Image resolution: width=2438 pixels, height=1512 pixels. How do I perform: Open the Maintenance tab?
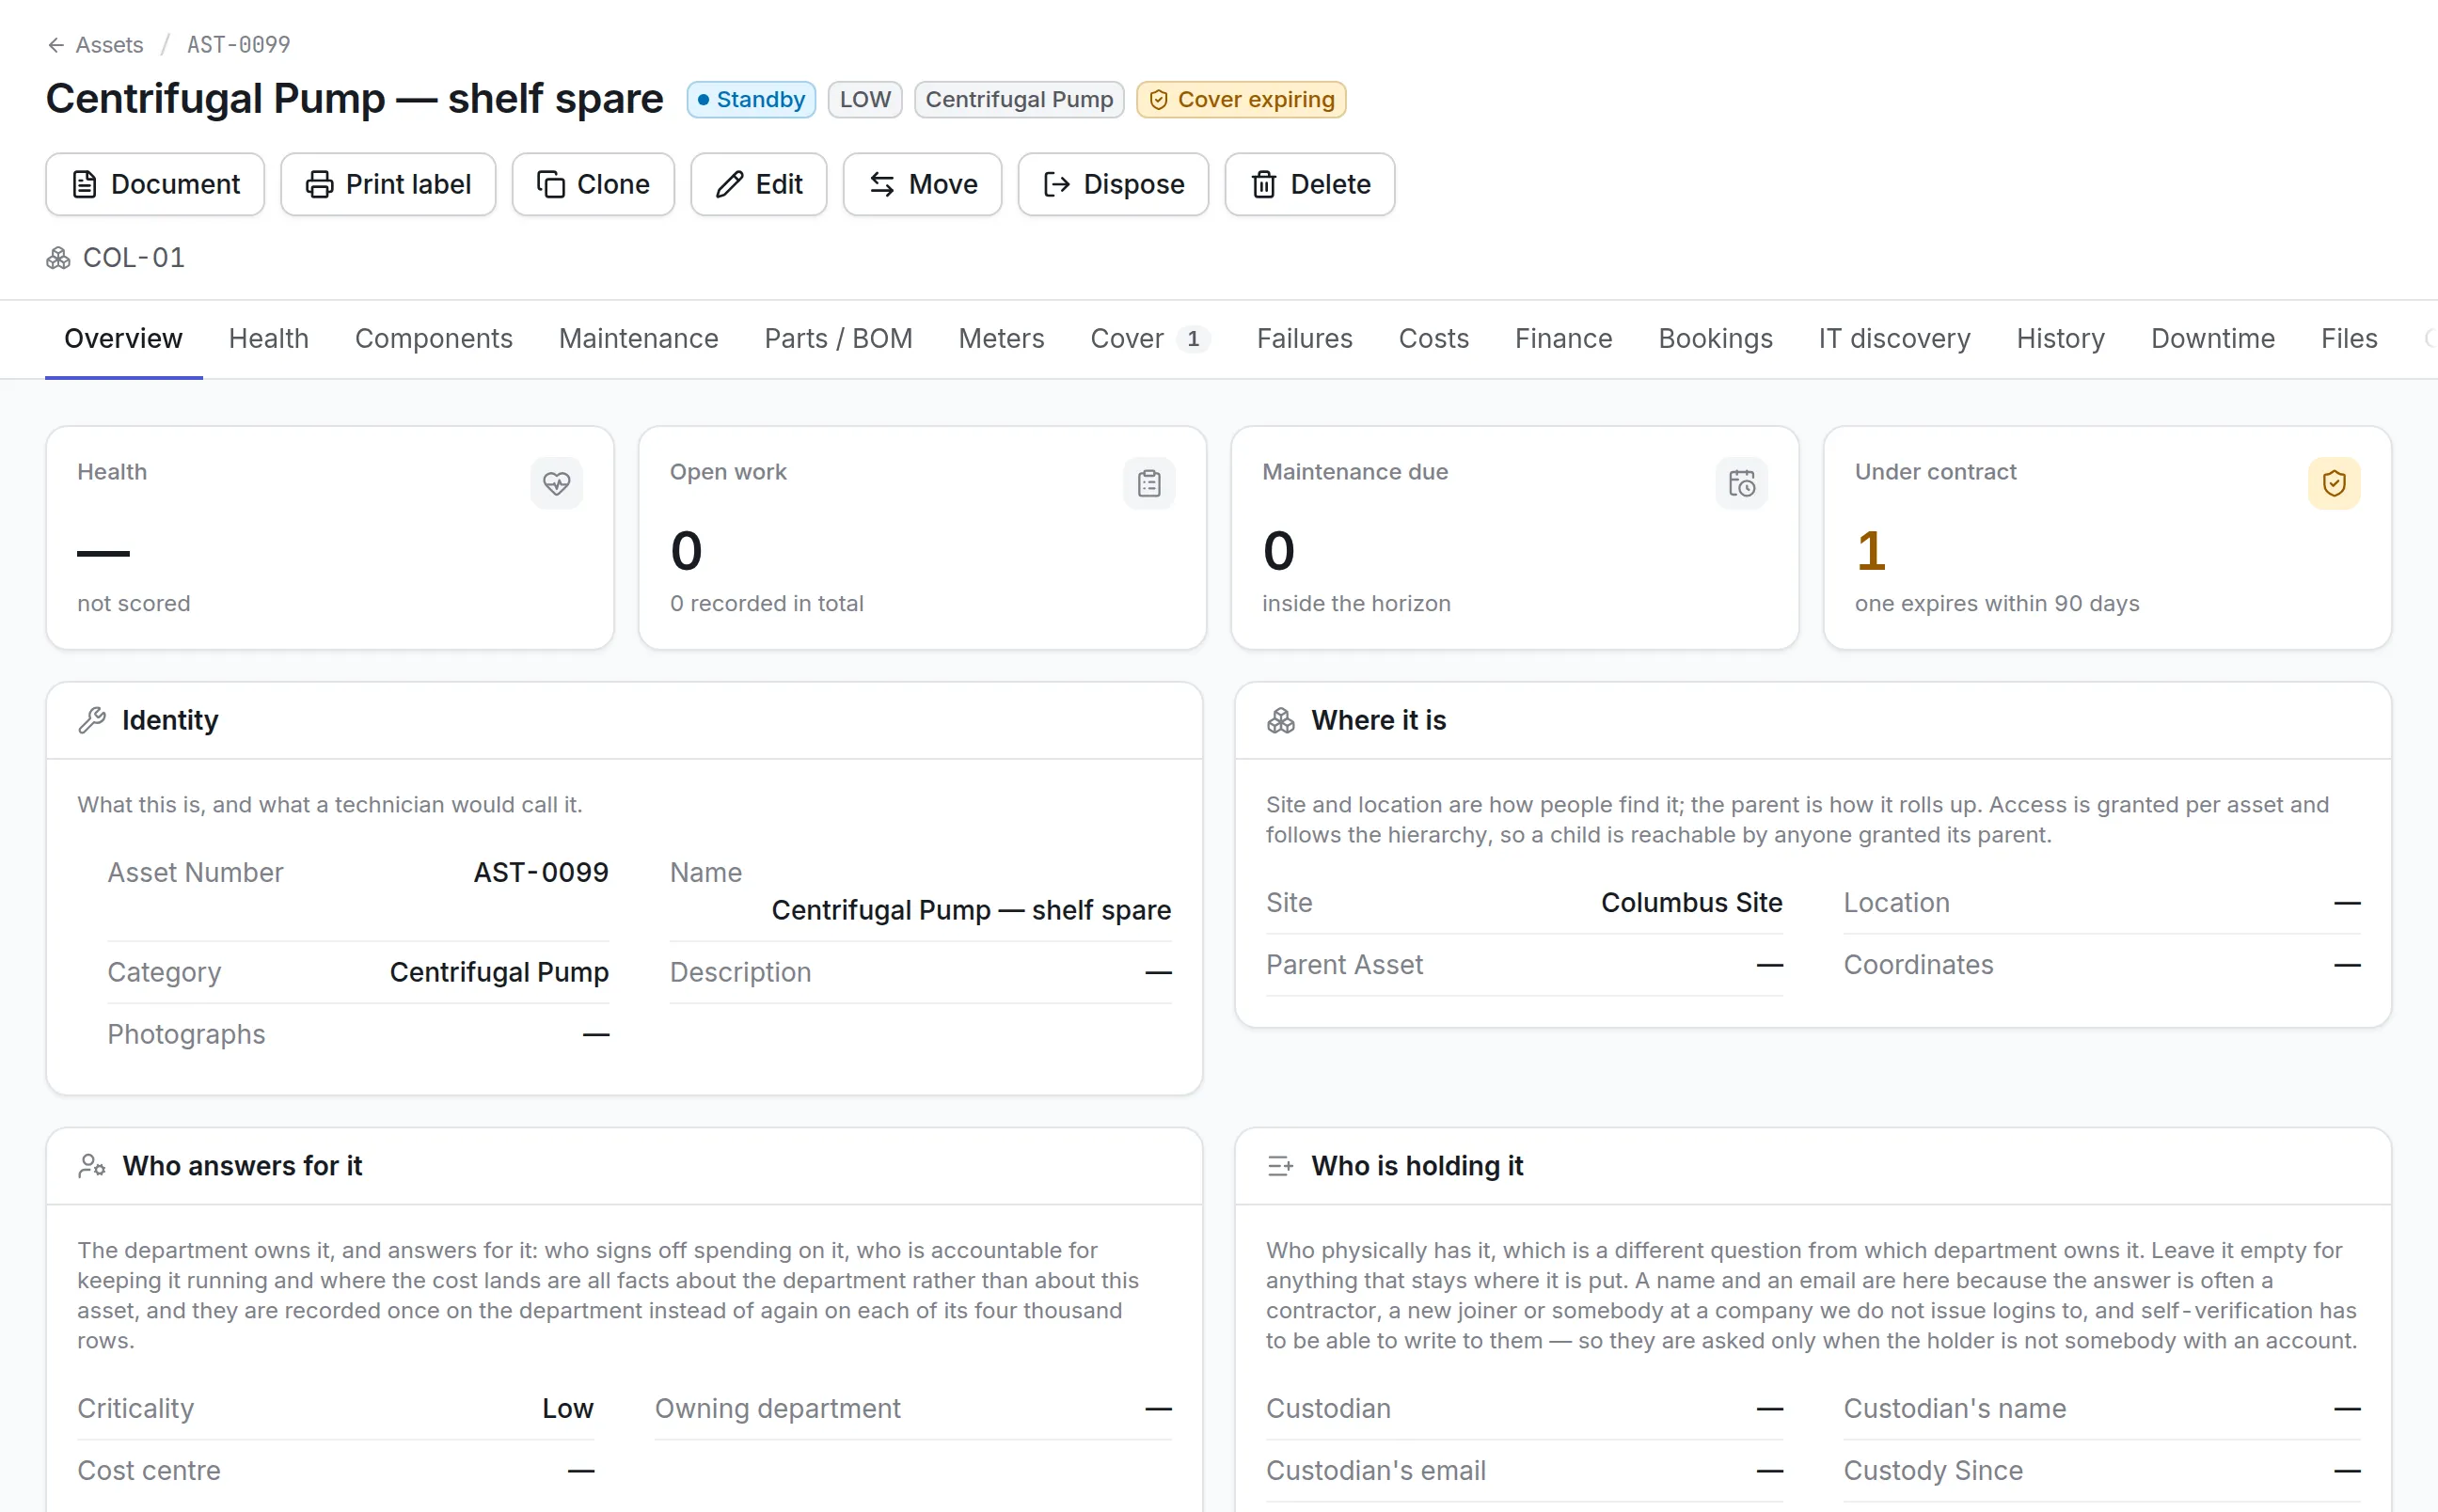pos(638,339)
